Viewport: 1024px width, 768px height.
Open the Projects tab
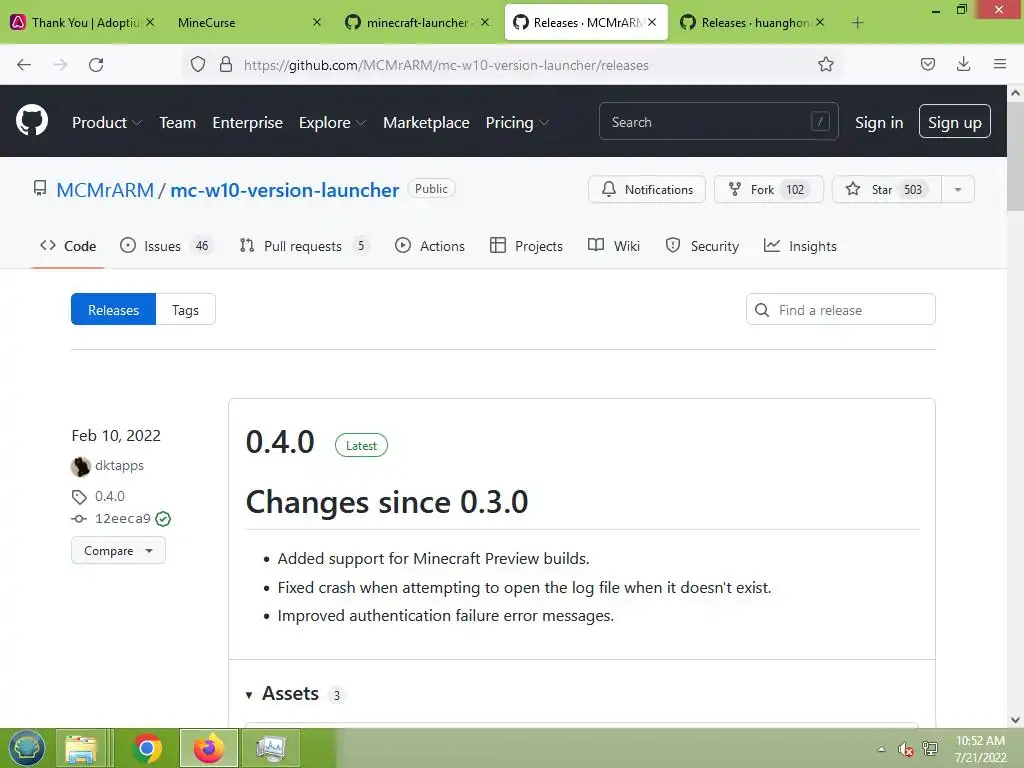[x=526, y=246]
